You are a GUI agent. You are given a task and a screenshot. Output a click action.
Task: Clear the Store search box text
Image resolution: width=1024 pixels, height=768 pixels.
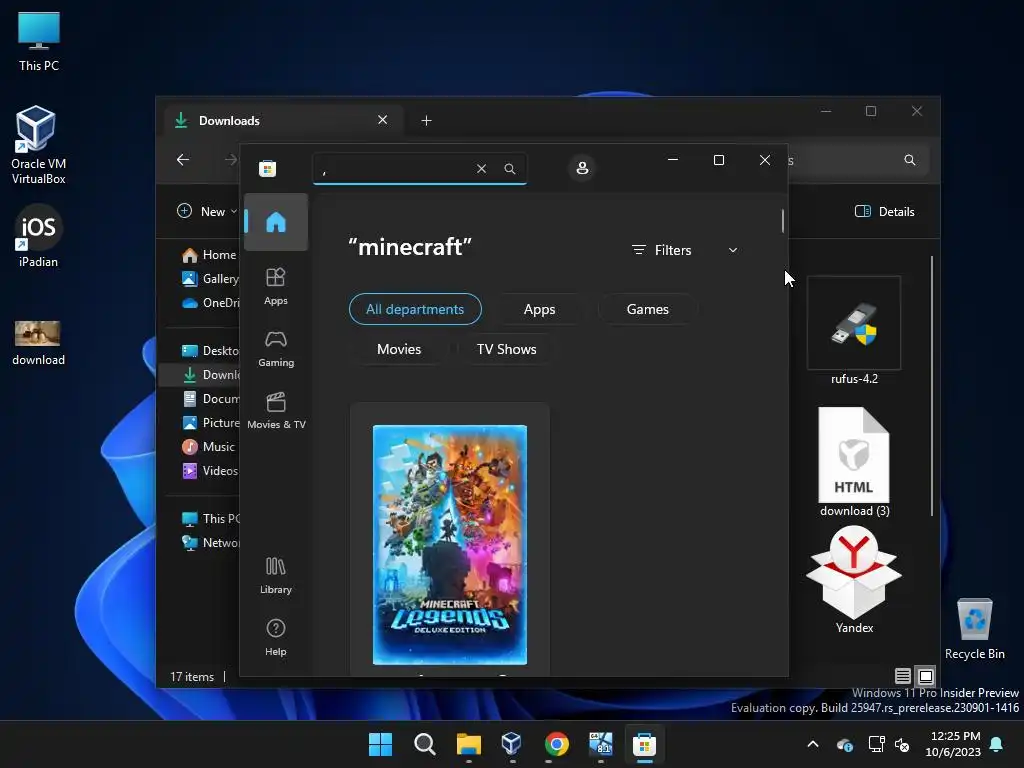pos(481,168)
